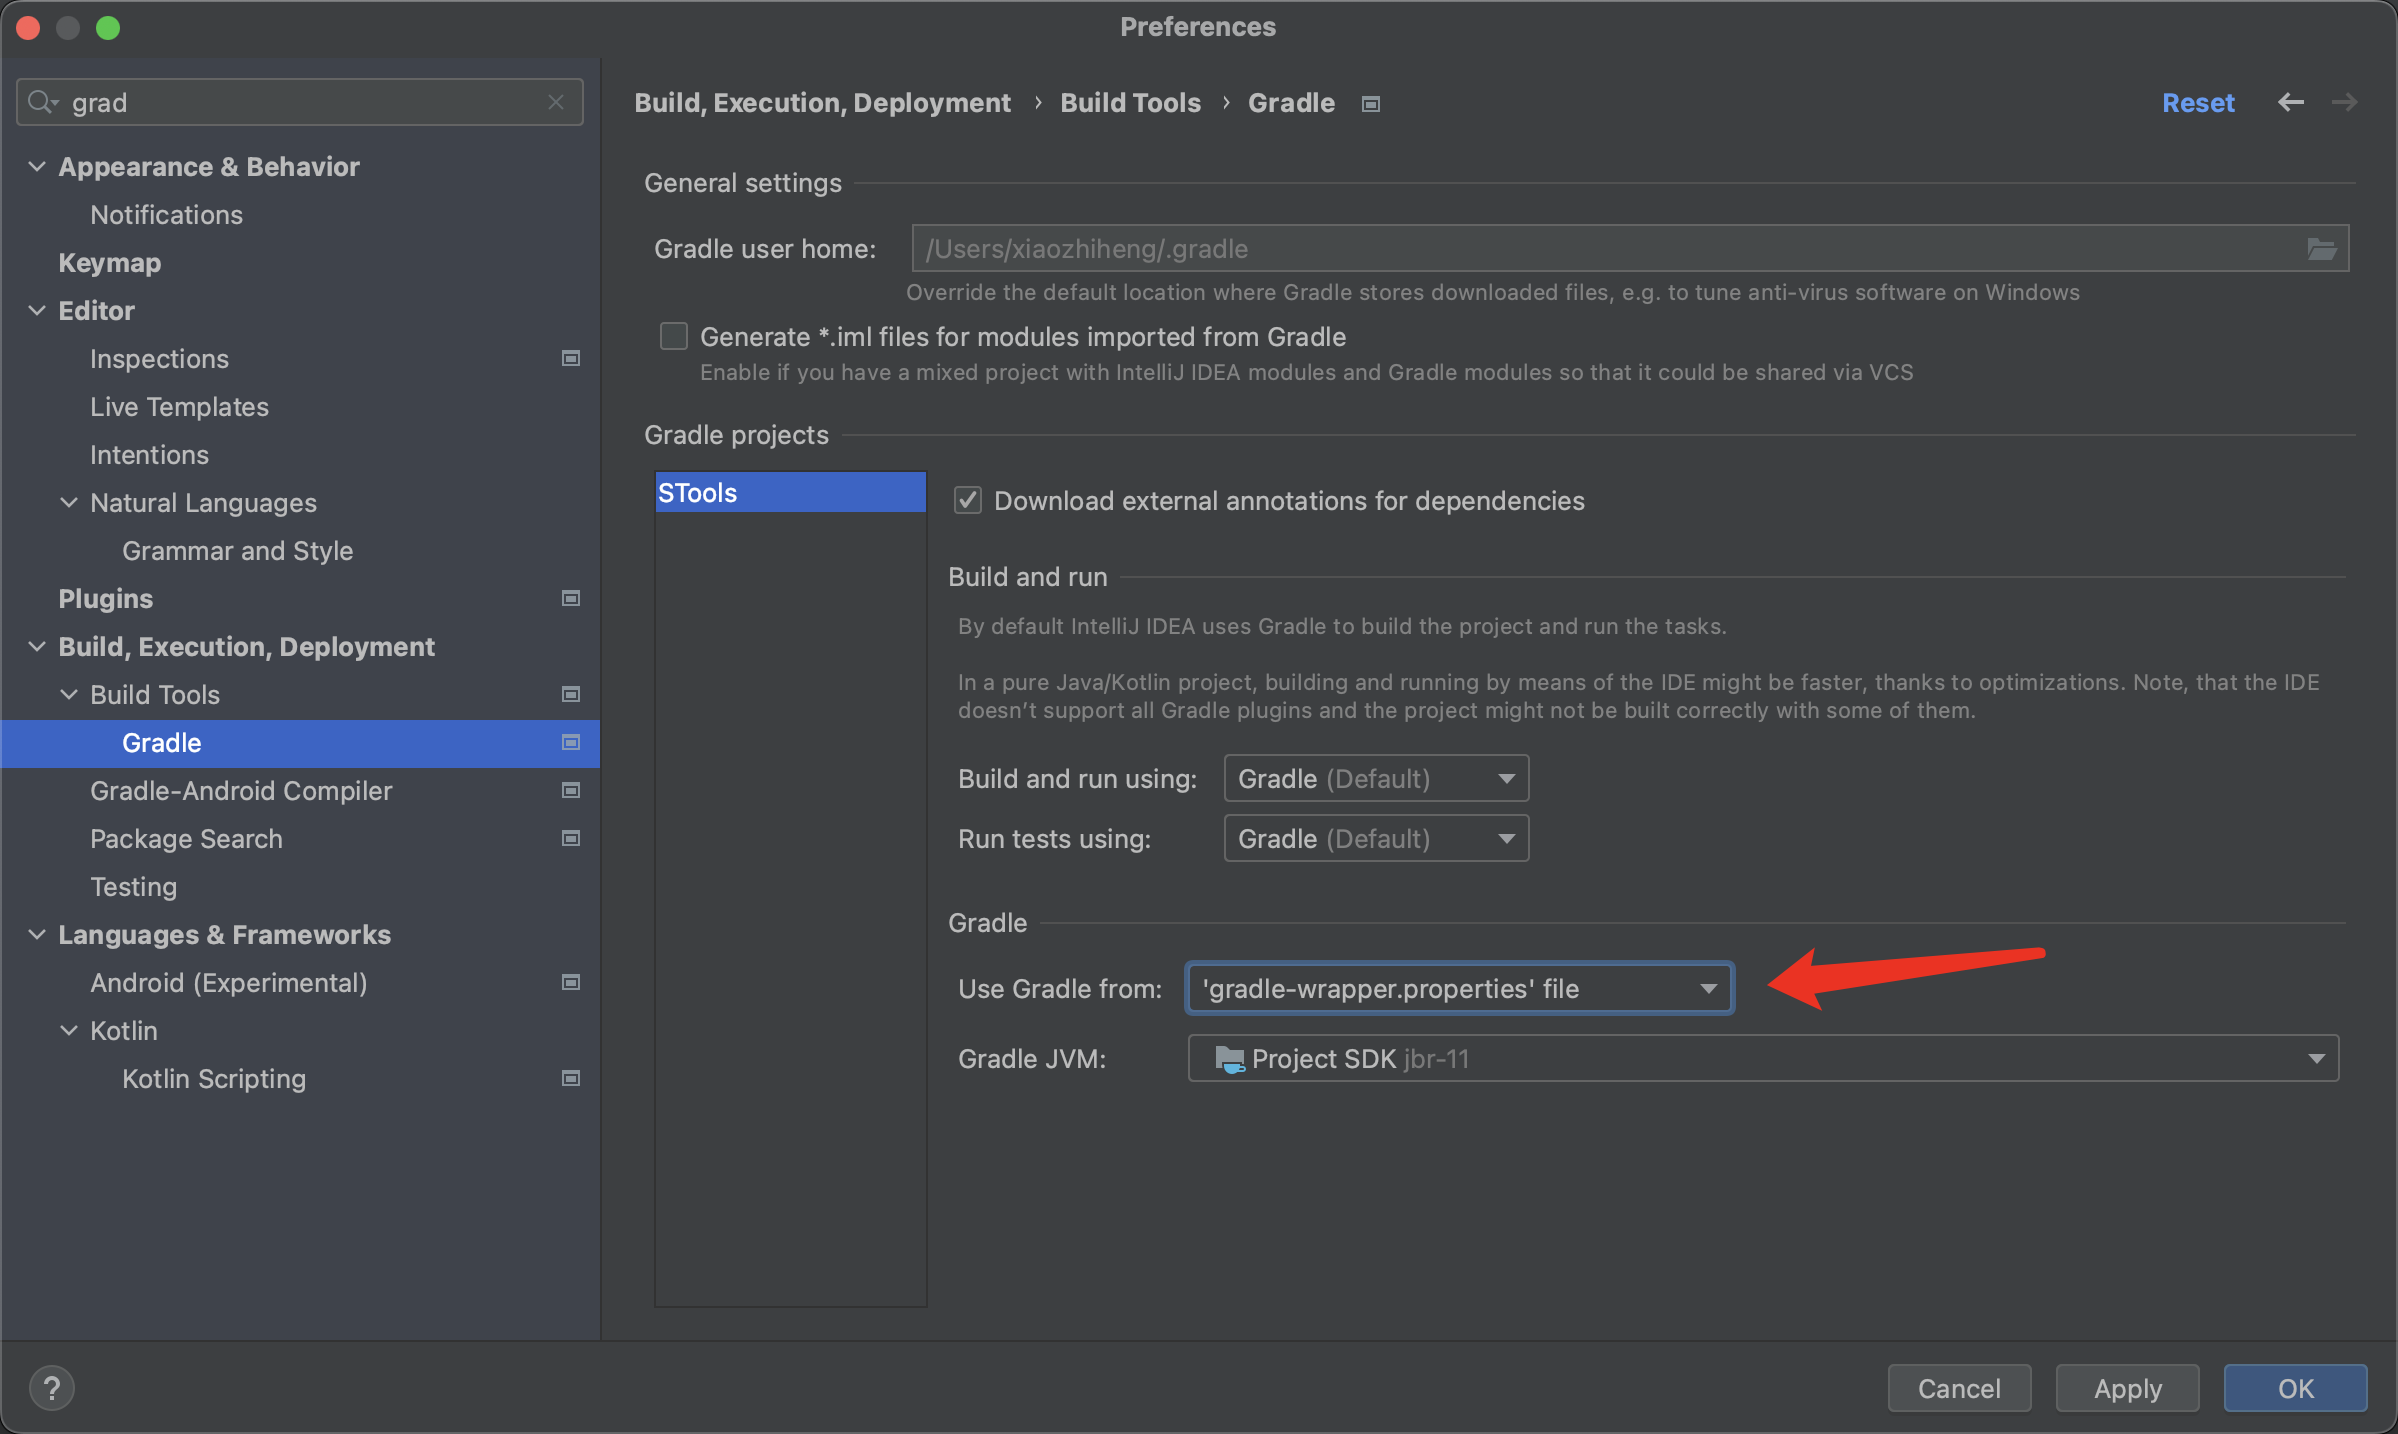
Task: Click project-level settings icon beside Inspections
Action: click(571, 358)
